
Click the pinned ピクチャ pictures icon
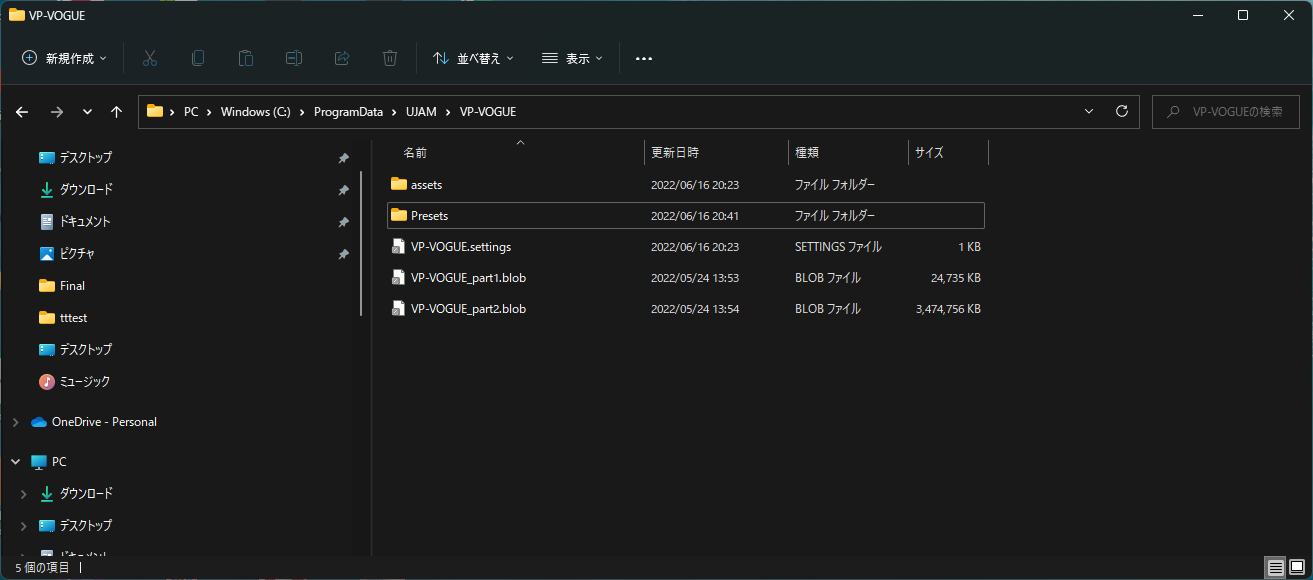pyautogui.click(x=46, y=253)
